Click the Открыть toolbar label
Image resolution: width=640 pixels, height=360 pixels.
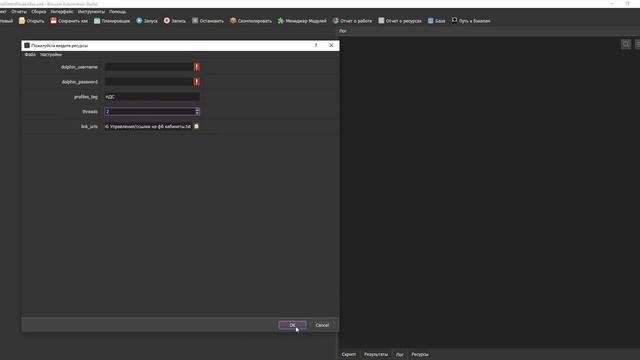(36, 21)
